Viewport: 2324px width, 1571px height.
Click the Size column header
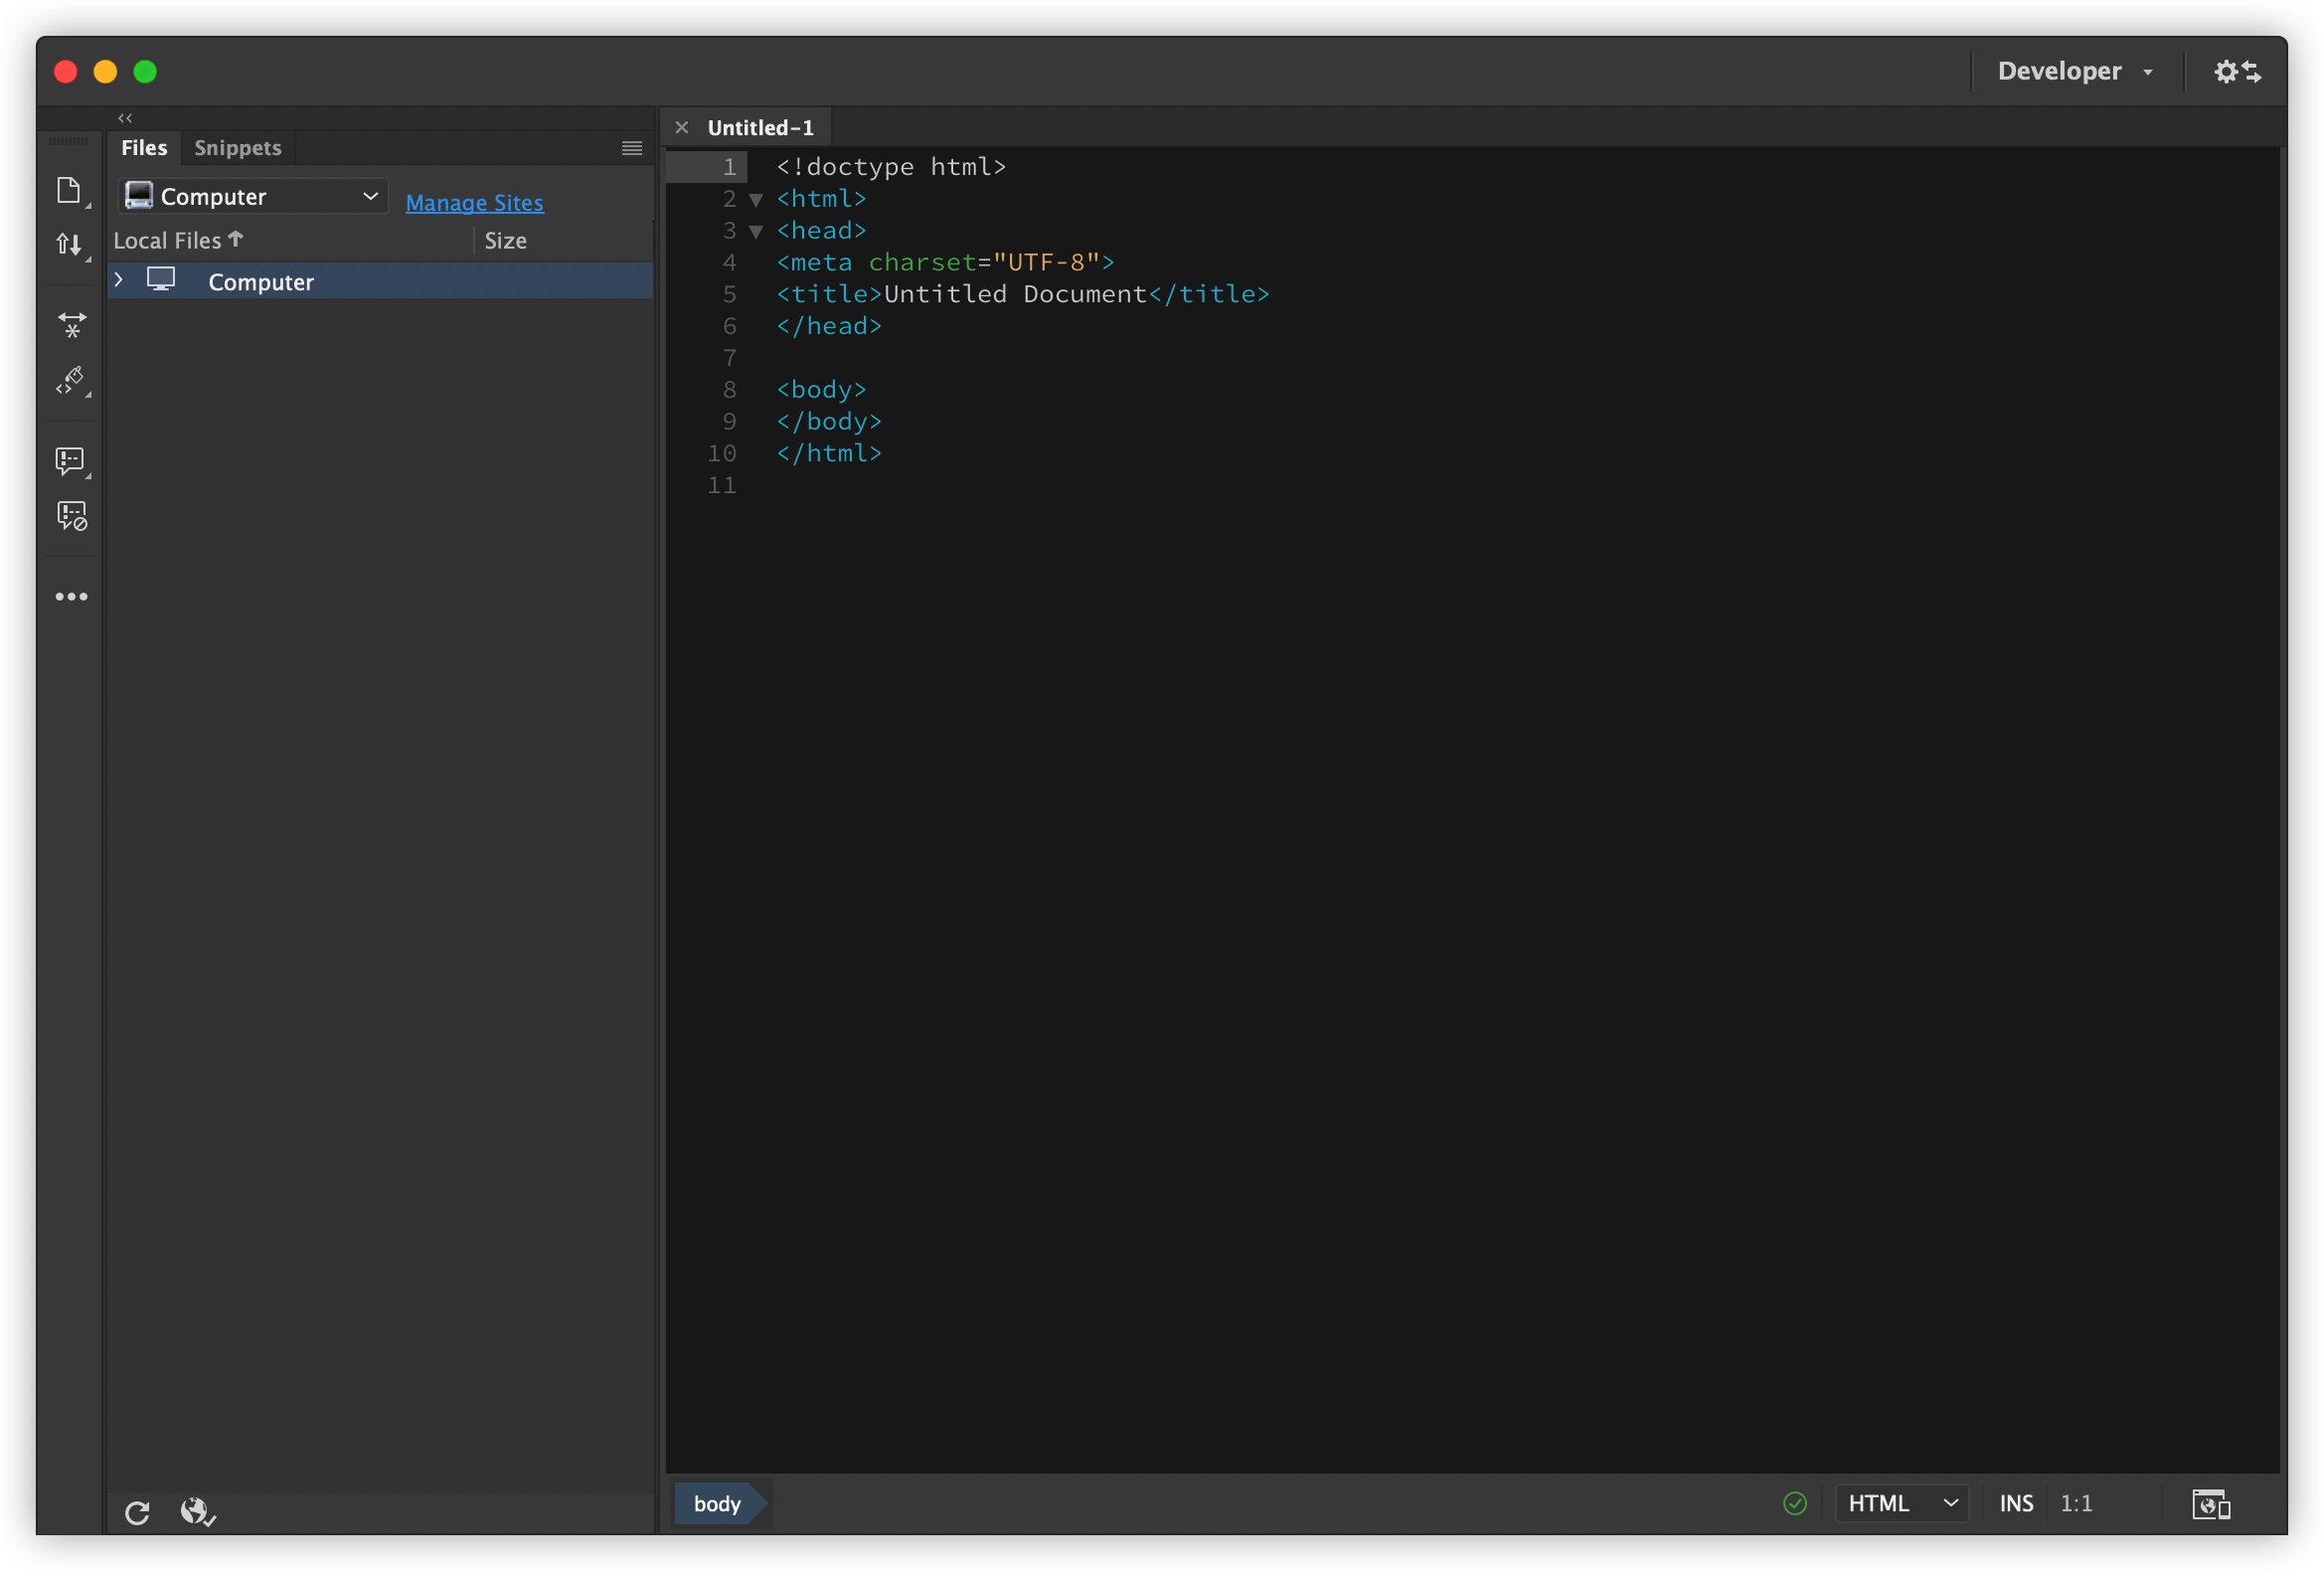point(506,240)
